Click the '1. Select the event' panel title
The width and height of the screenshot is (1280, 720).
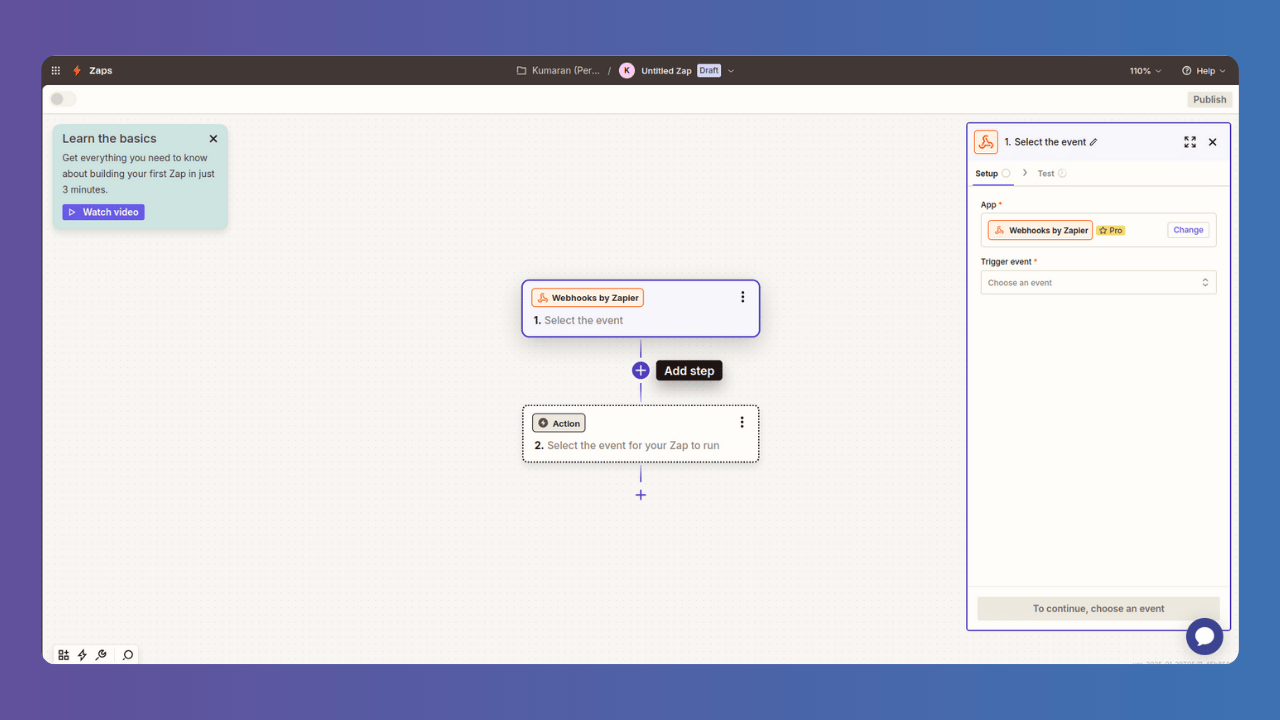1045,142
